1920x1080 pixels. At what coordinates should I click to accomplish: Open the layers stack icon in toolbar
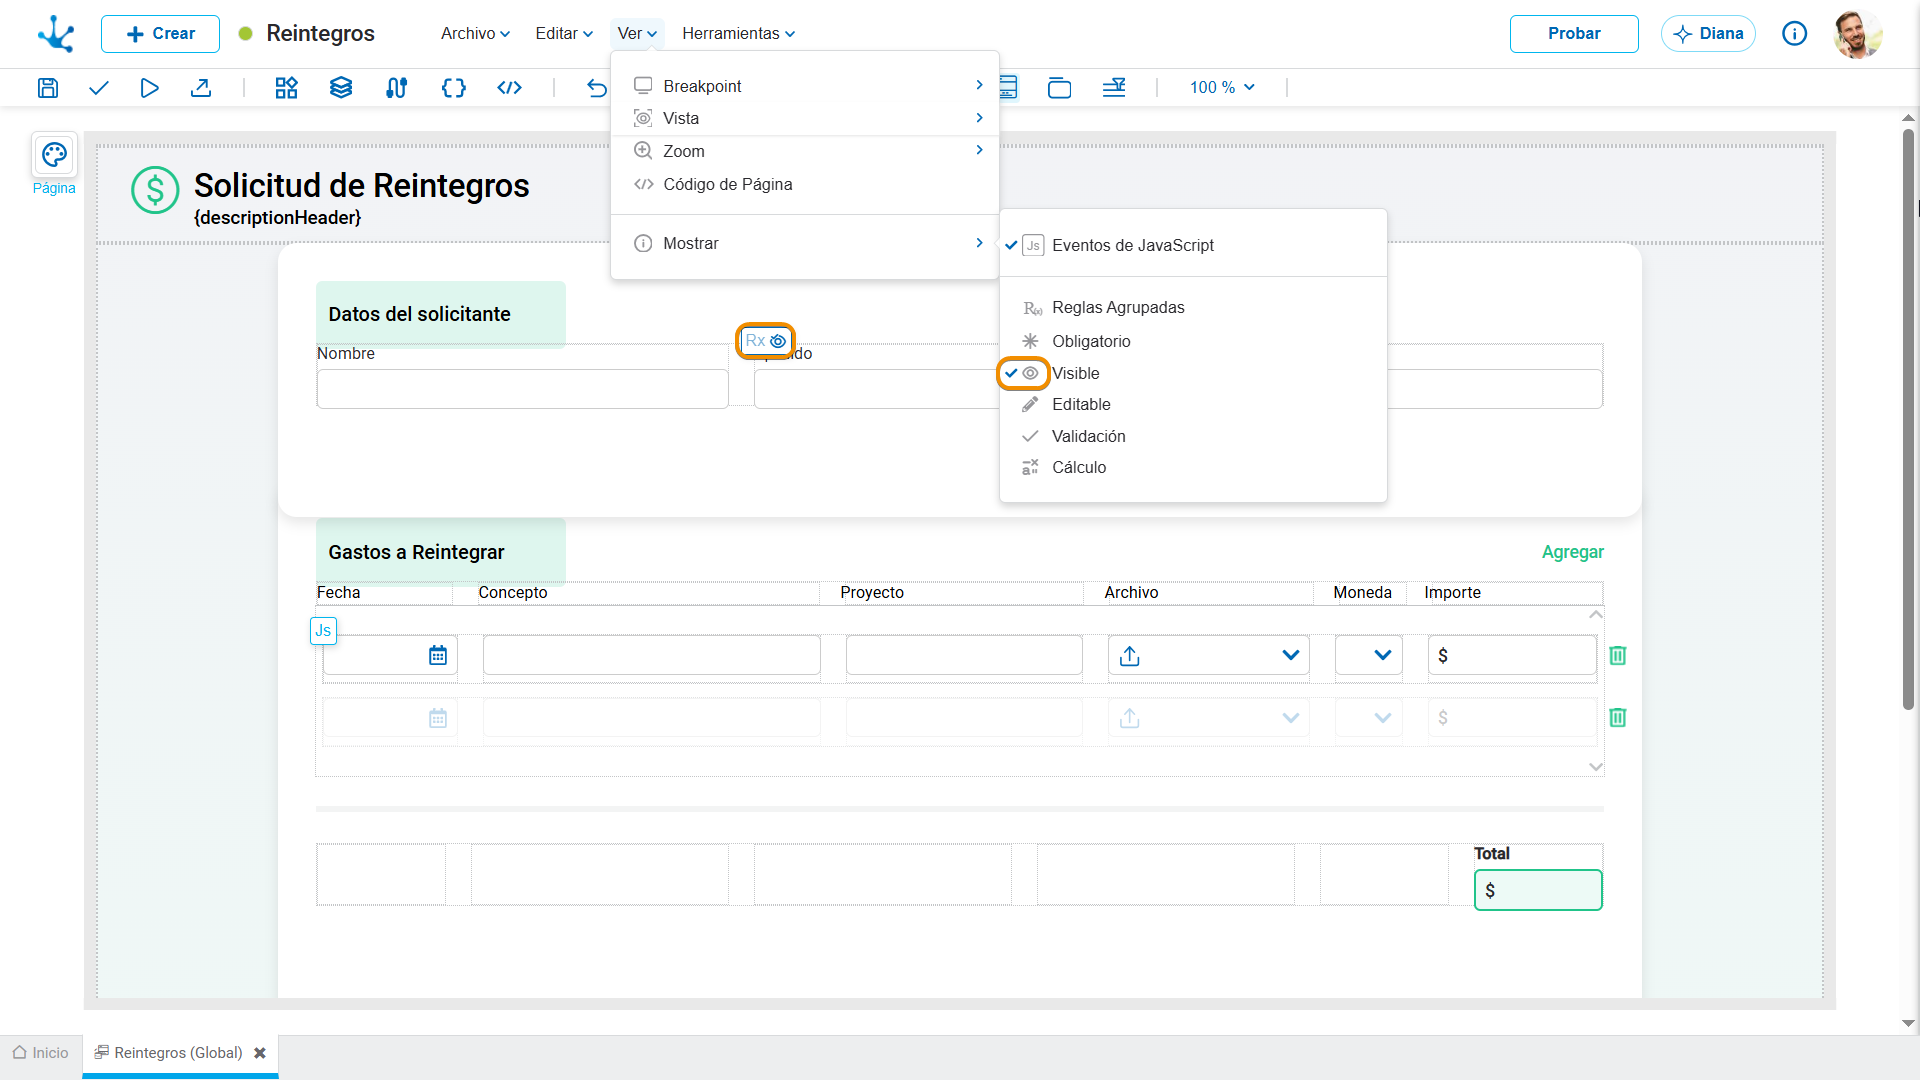tap(341, 88)
